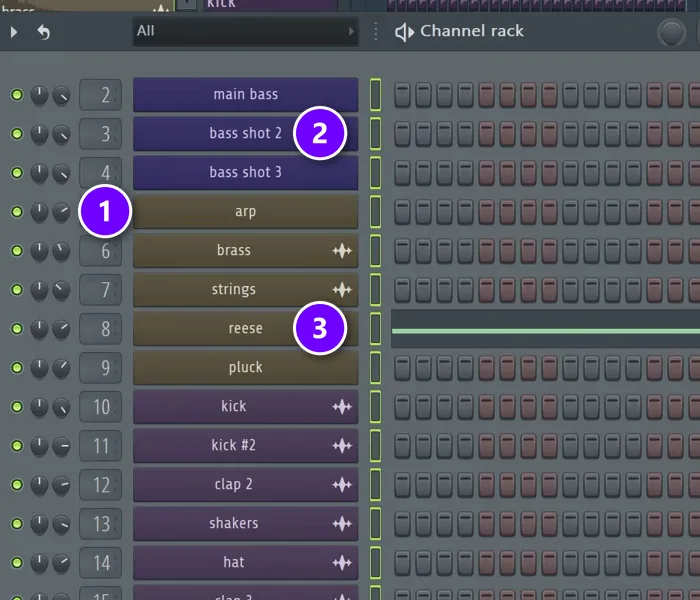Mute the reese channel
This screenshot has width=700, height=600.
point(17,329)
